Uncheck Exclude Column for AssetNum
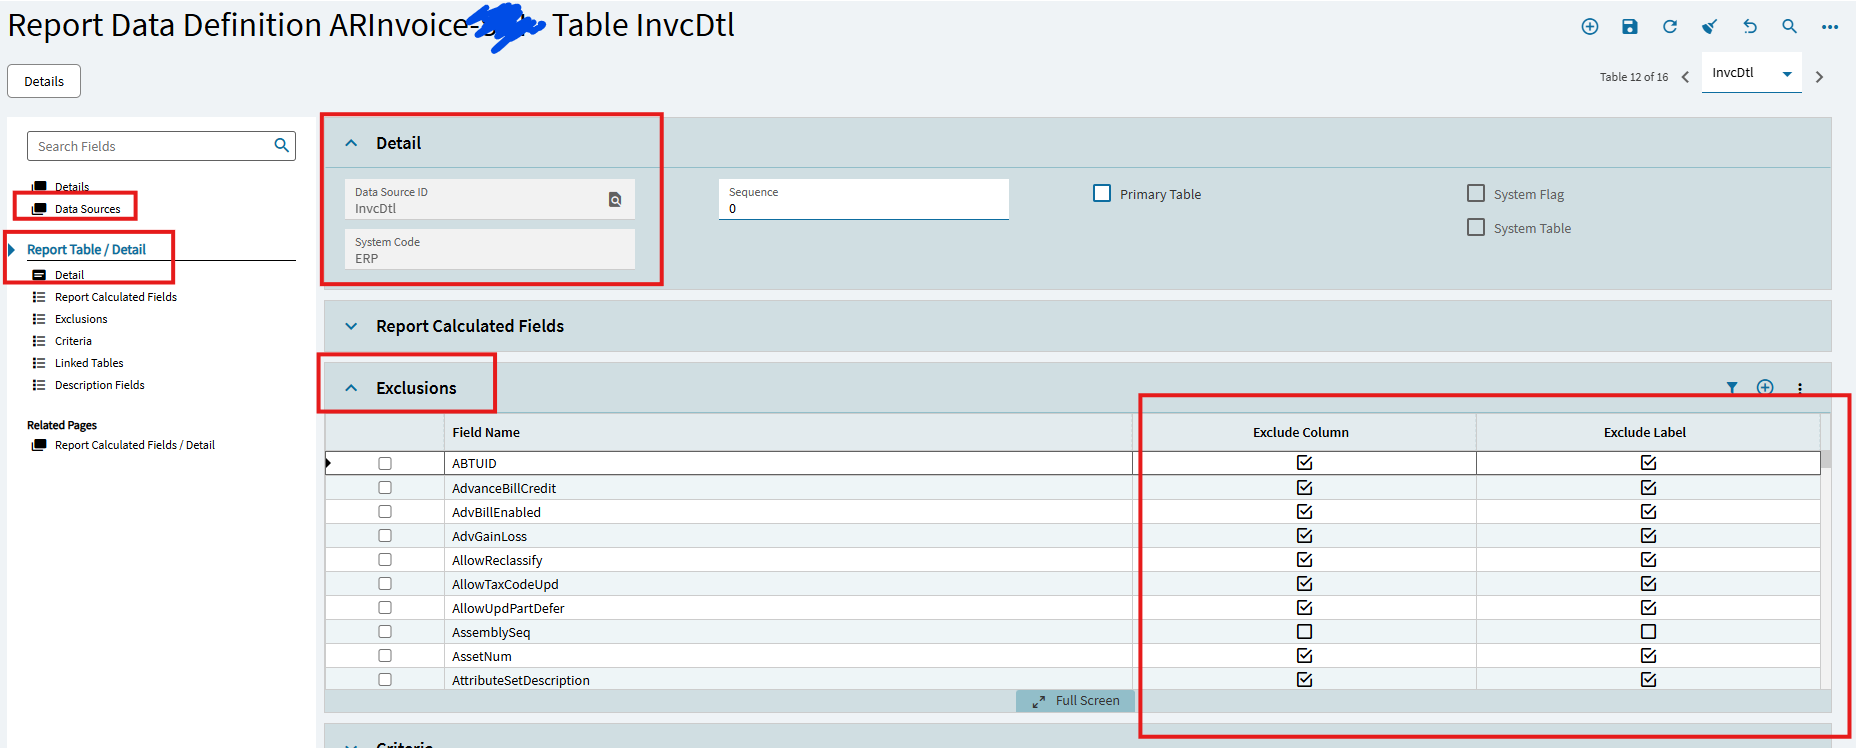1856x748 pixels. pos(1304,656)
